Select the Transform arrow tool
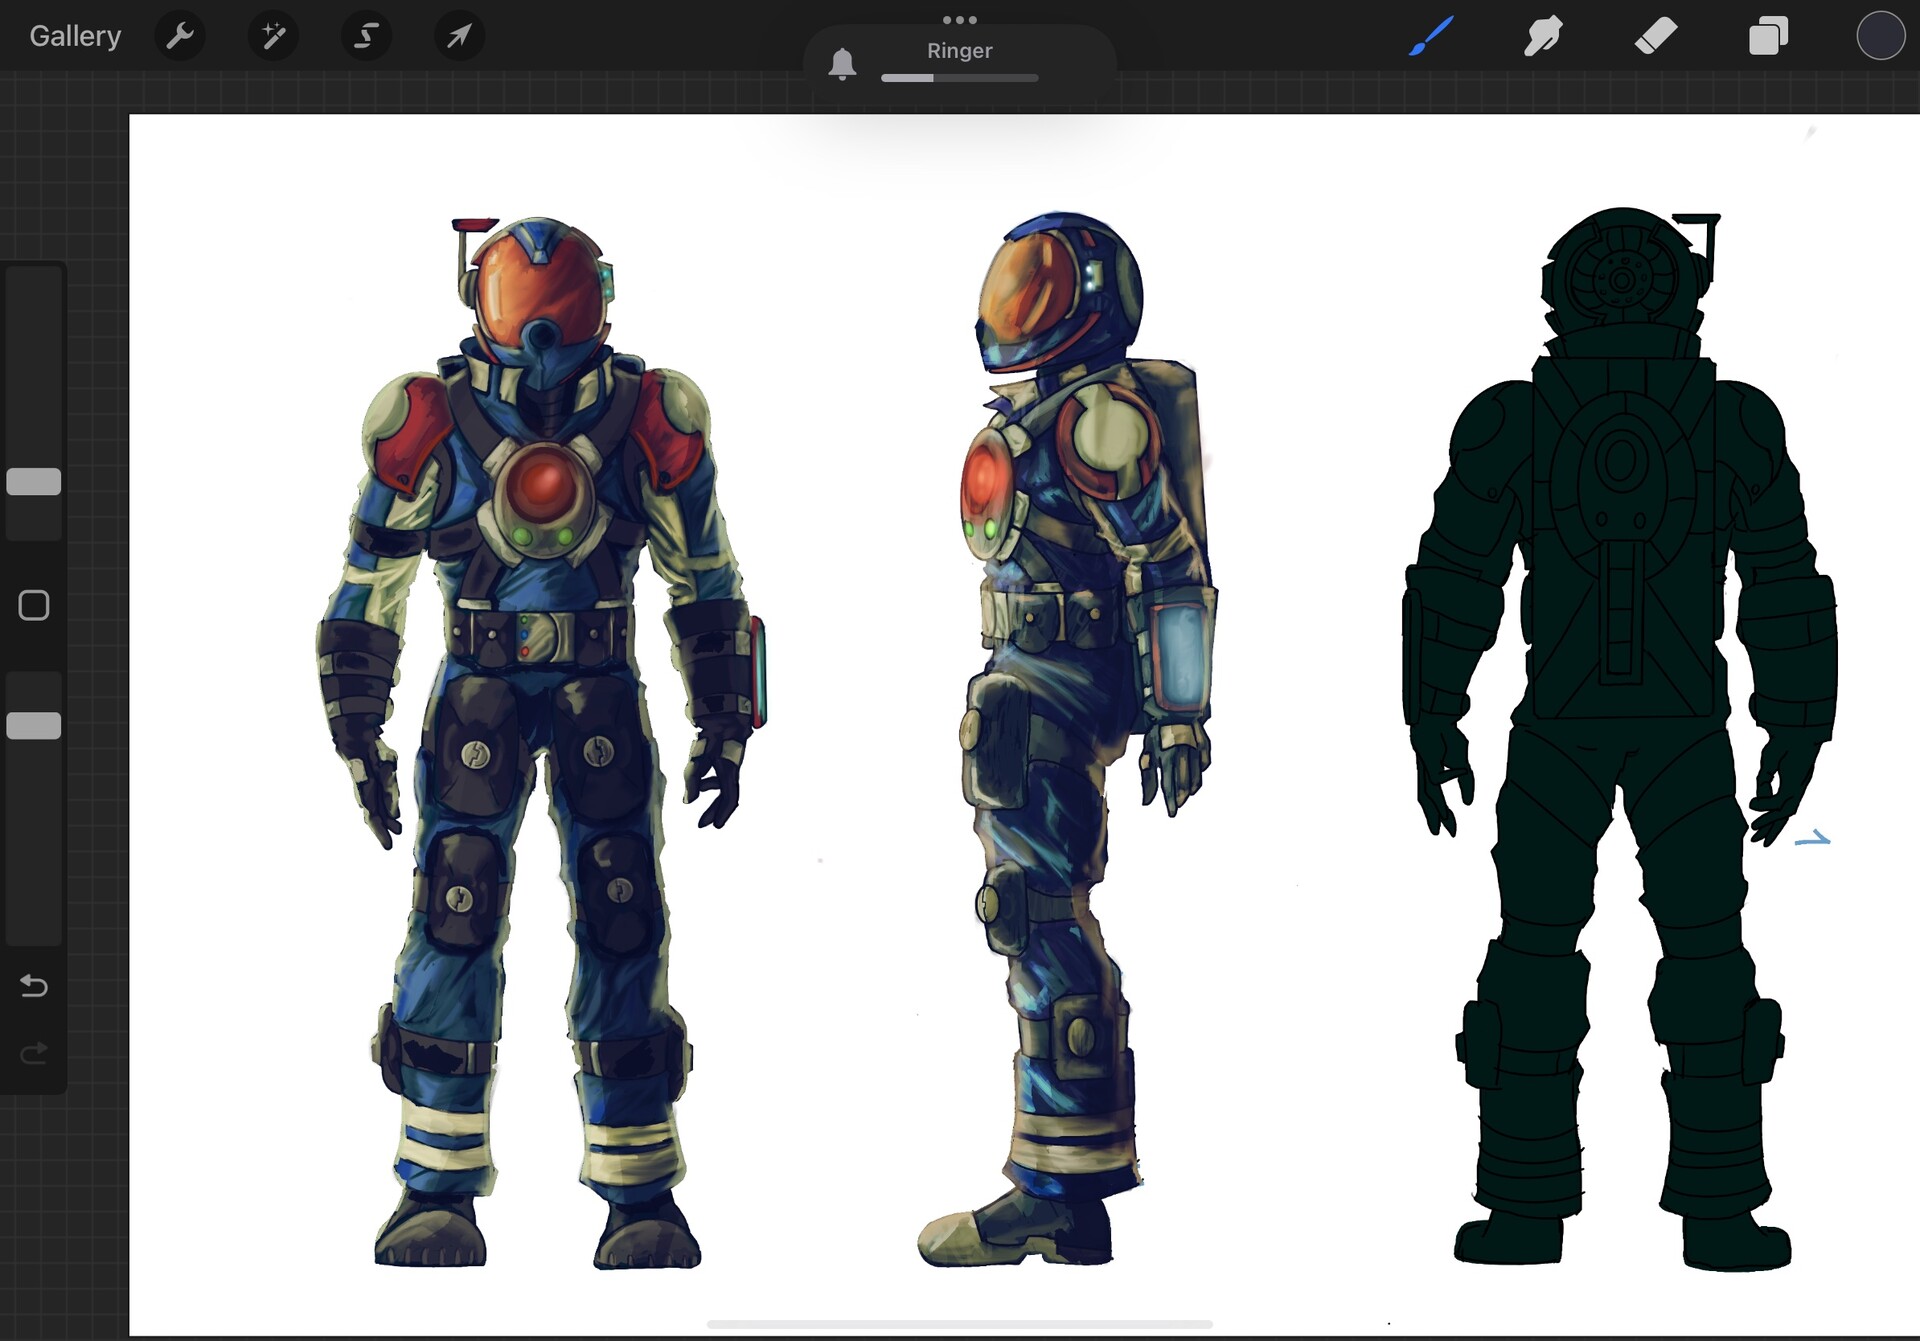The width and height of the screenshot is (1920, 1341). pos(459,36)
